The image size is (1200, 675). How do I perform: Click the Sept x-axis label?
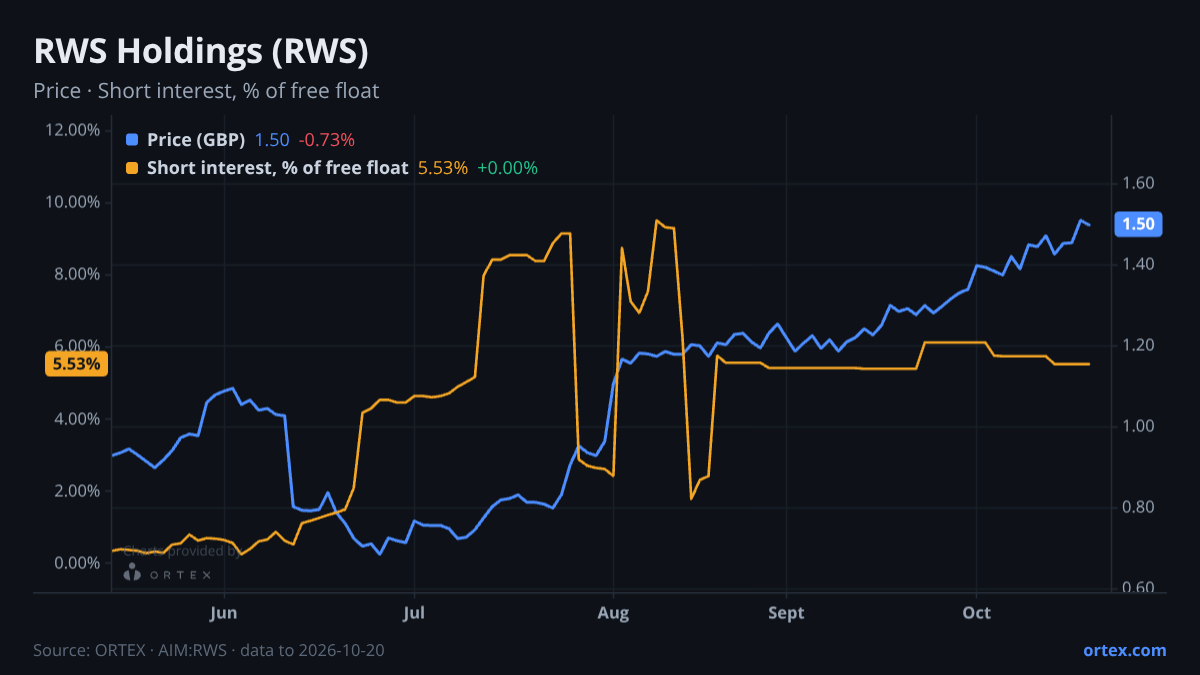pos(787,613)
